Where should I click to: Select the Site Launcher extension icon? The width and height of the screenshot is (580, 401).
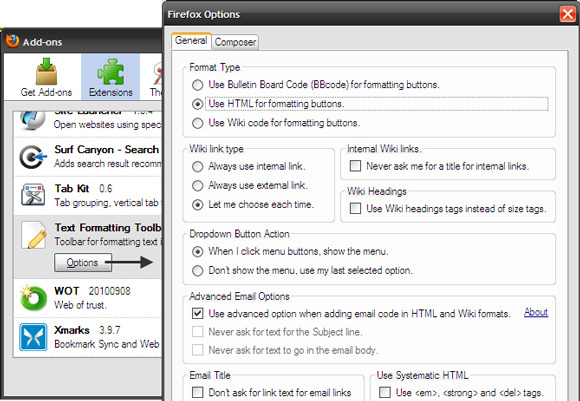[33, 121]
